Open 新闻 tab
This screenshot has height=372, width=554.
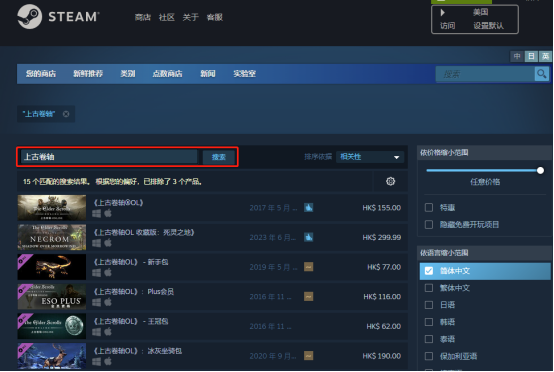click(208, 74)
